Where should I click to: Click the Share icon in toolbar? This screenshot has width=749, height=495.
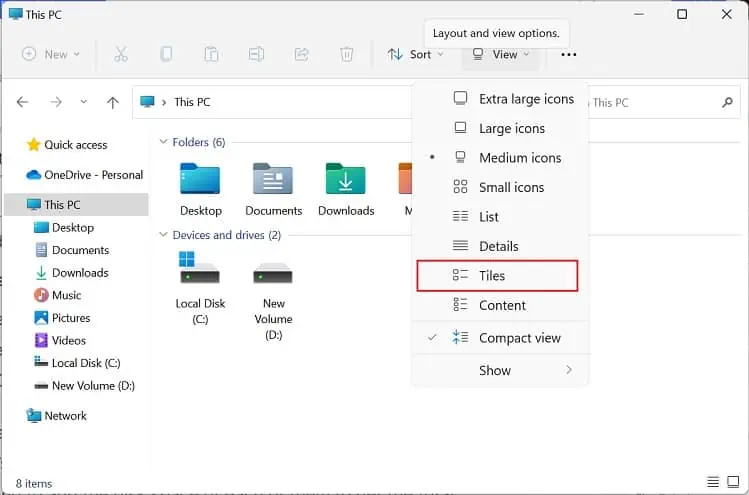pos(301,54)
